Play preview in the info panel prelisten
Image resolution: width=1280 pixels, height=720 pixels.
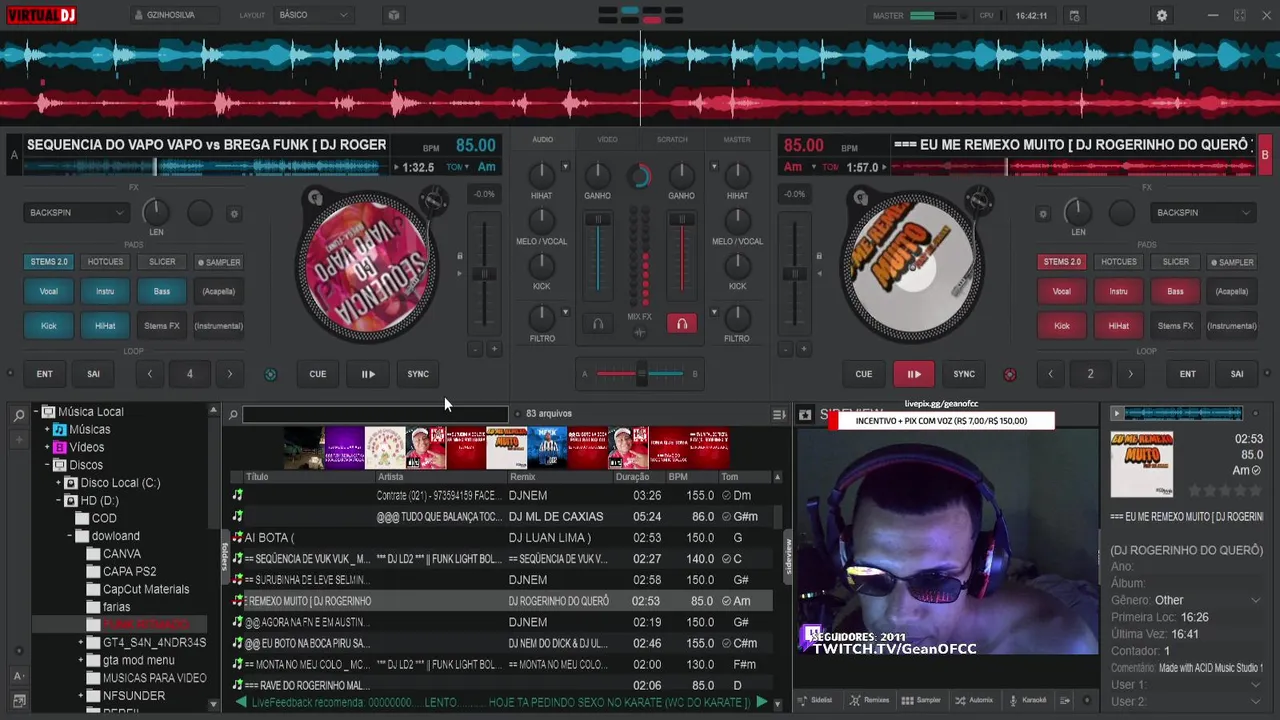(1117, 413)
